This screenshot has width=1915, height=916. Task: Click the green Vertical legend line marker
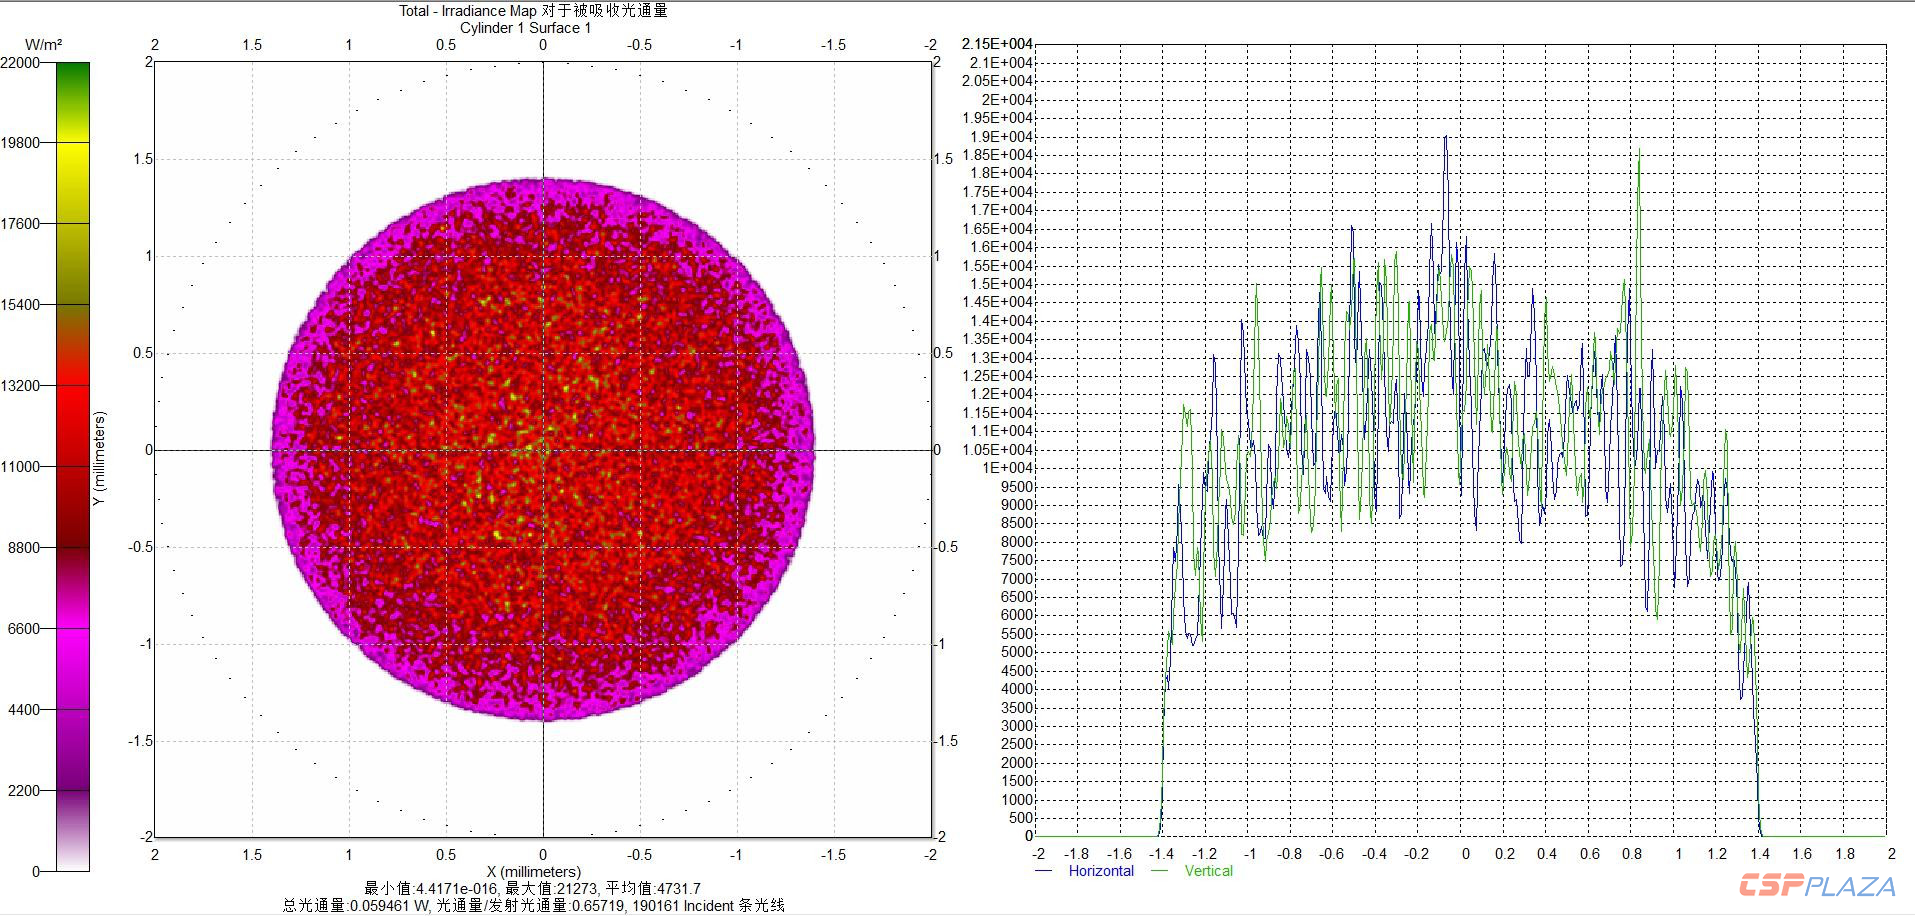1160,871
